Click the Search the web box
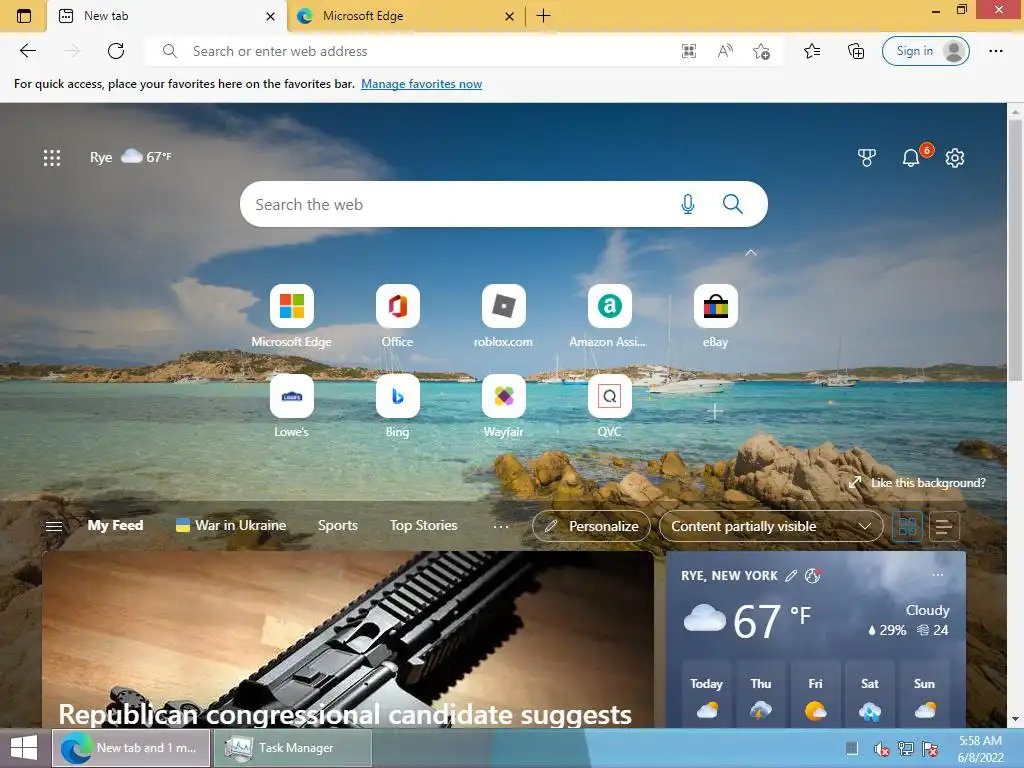 pos(504,204)
